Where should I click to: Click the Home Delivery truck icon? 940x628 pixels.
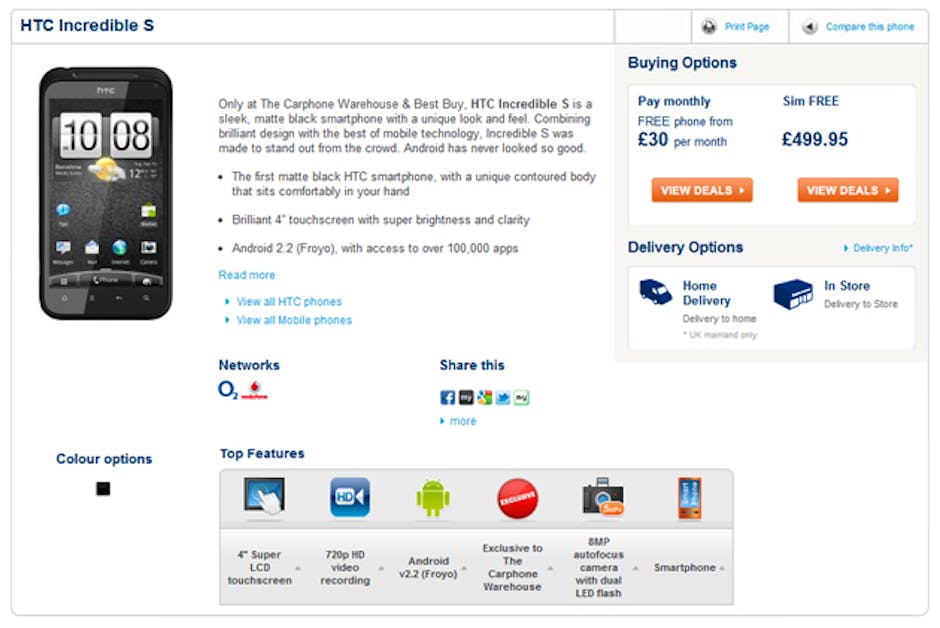[655, 292]
